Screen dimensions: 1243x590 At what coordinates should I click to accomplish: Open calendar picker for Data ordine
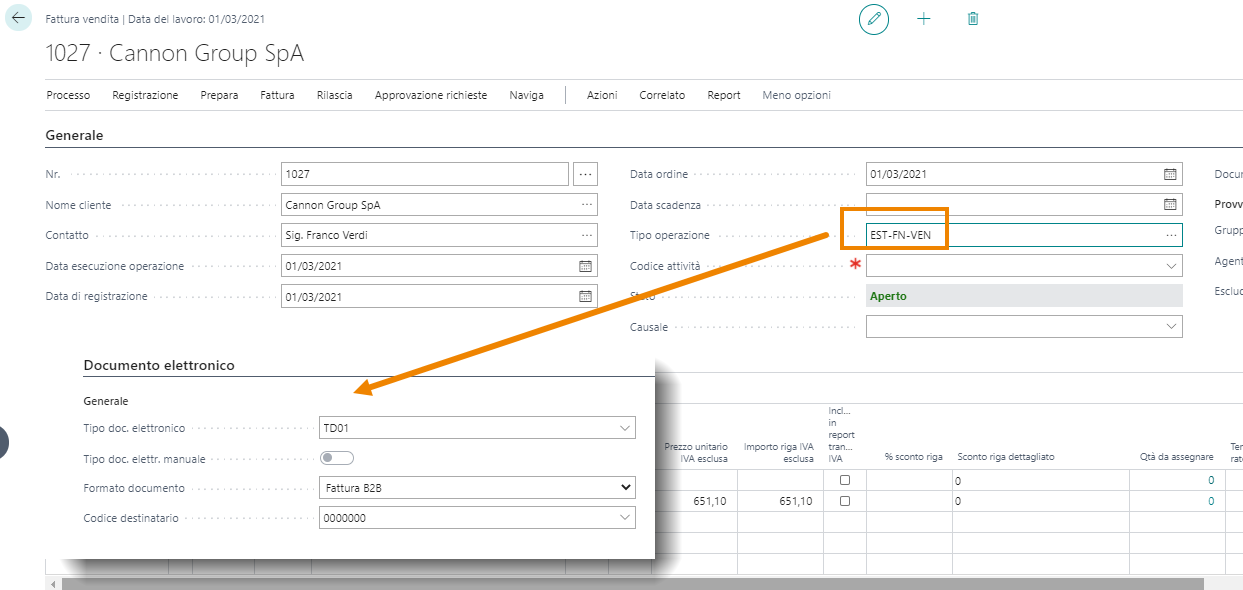coord(1170,174)
